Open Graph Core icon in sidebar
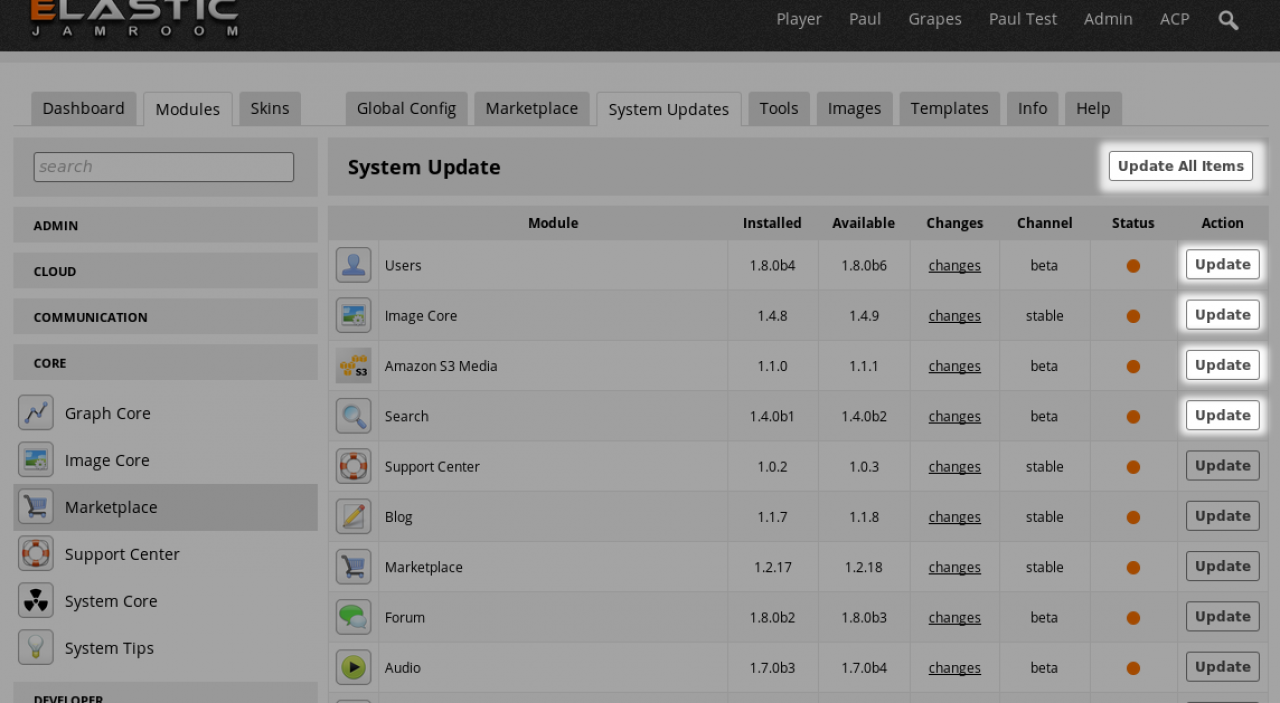Image resolution: width=1280 pixels, height=703 pixels. click(x=36, y=413)
